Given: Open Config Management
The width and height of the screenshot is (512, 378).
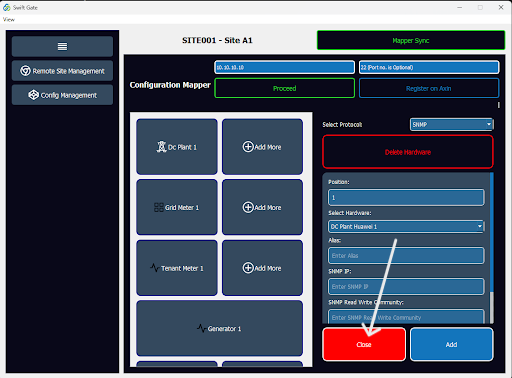Looking at the screenshot, I should (x=62, y=95).
